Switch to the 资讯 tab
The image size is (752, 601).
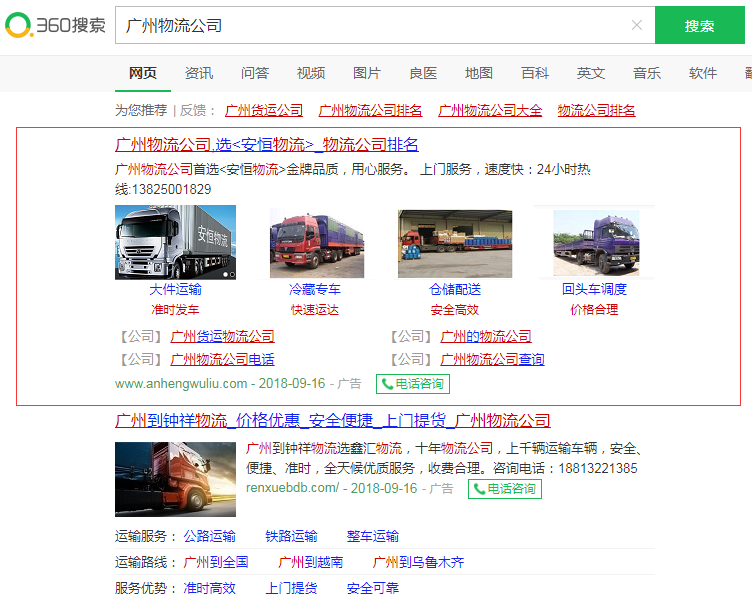(199, 73)
